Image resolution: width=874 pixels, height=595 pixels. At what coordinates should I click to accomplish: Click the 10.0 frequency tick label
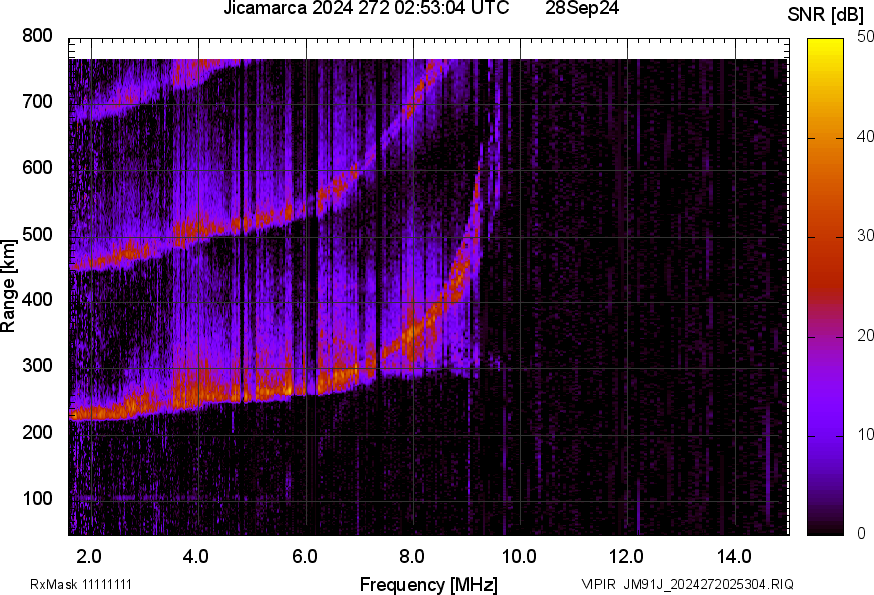pos(519,555)
